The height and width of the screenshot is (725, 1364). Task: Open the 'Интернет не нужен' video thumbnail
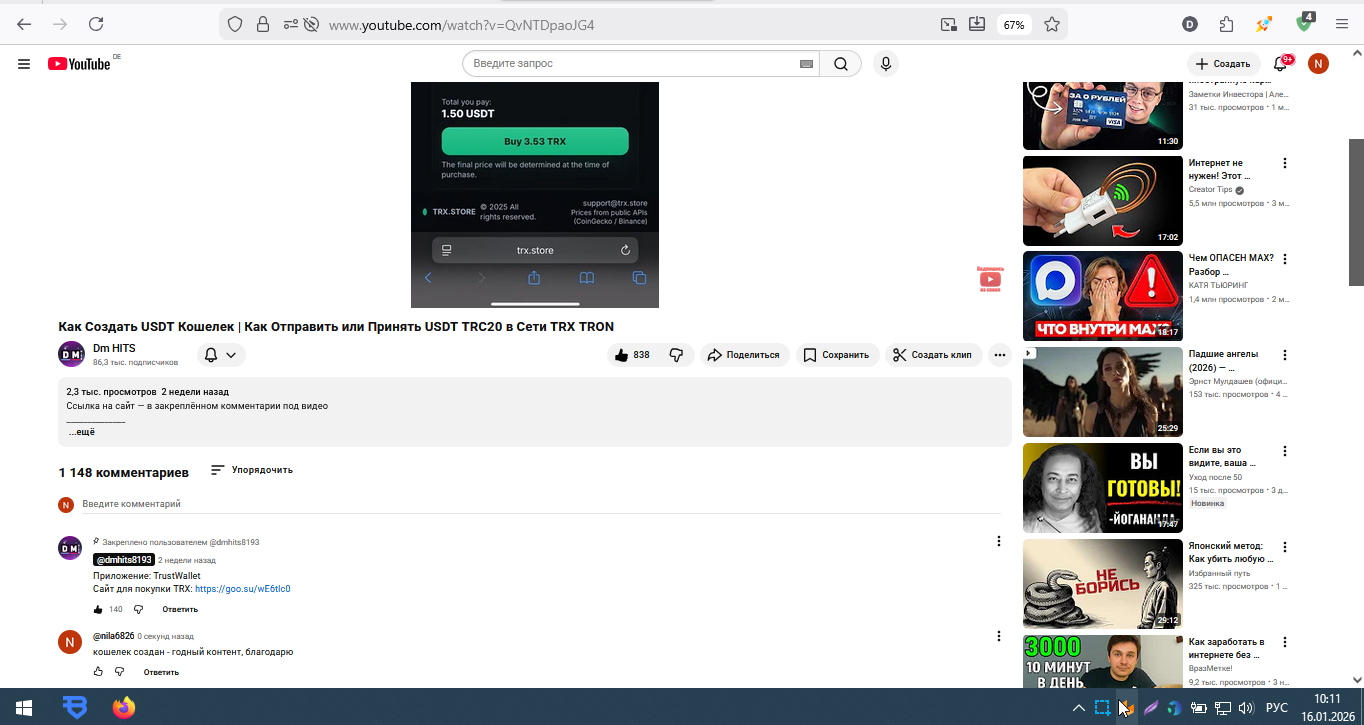click(1102, 201)
